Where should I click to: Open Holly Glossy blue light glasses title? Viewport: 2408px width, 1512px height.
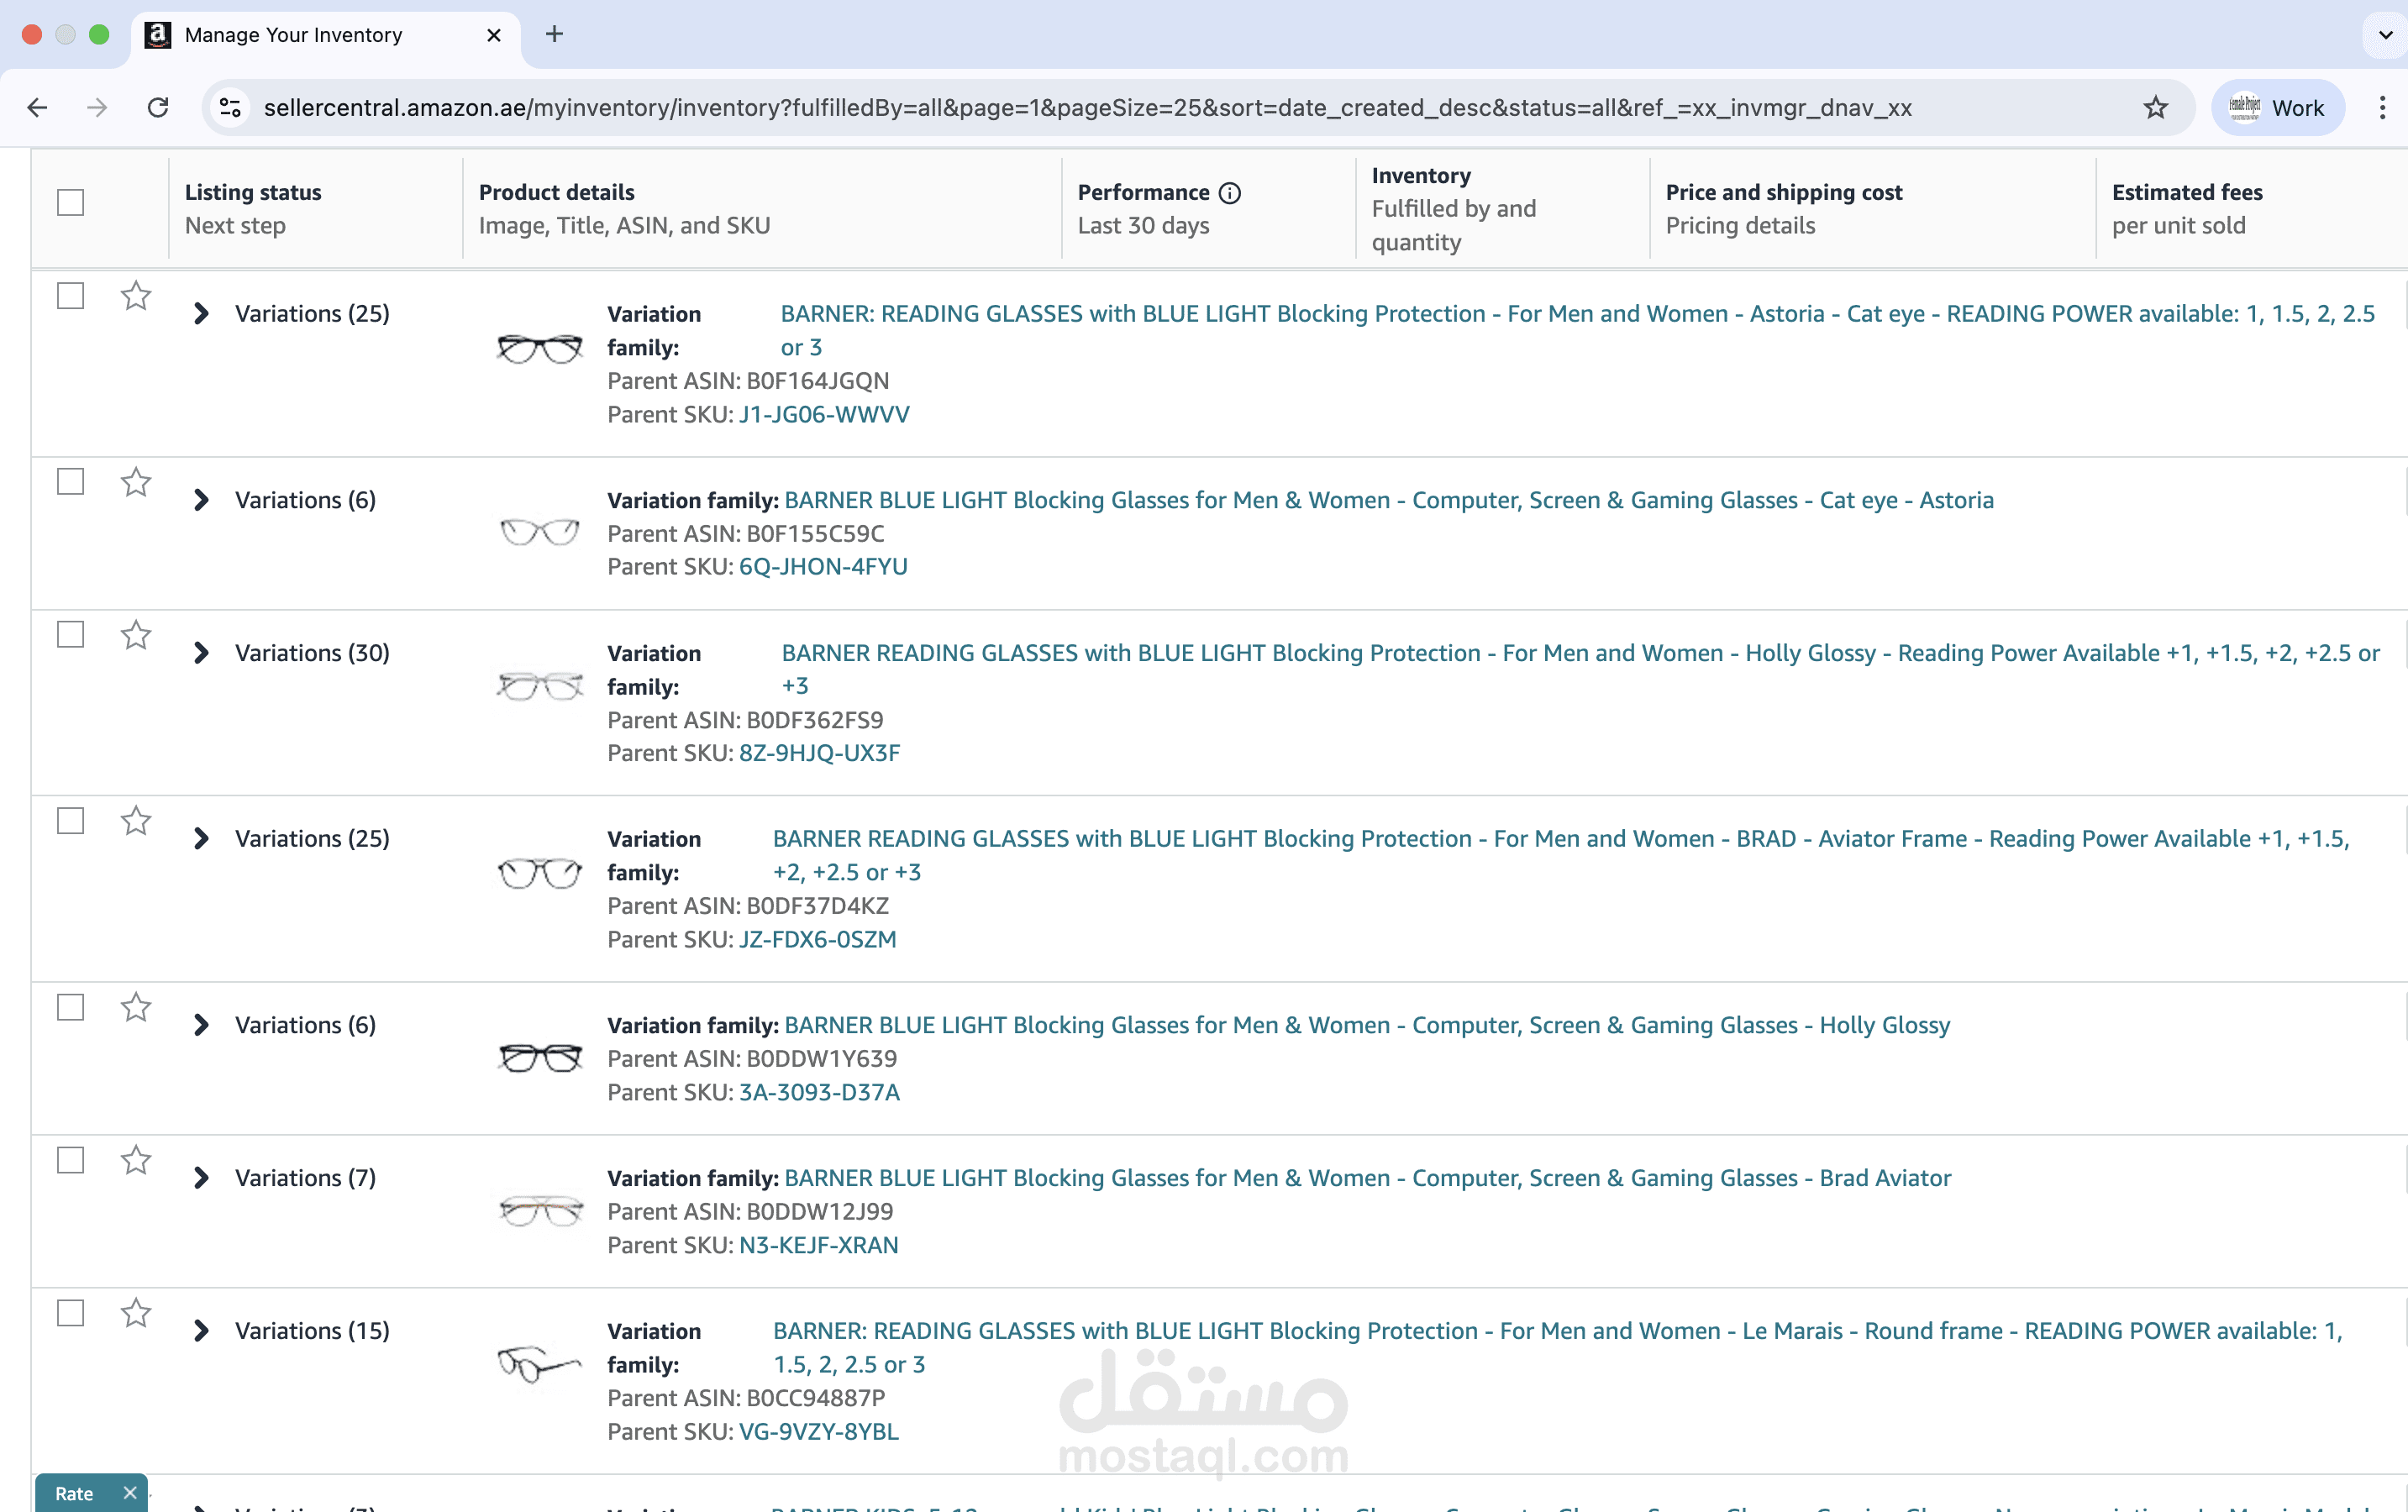click(x=1367, y=1025)
